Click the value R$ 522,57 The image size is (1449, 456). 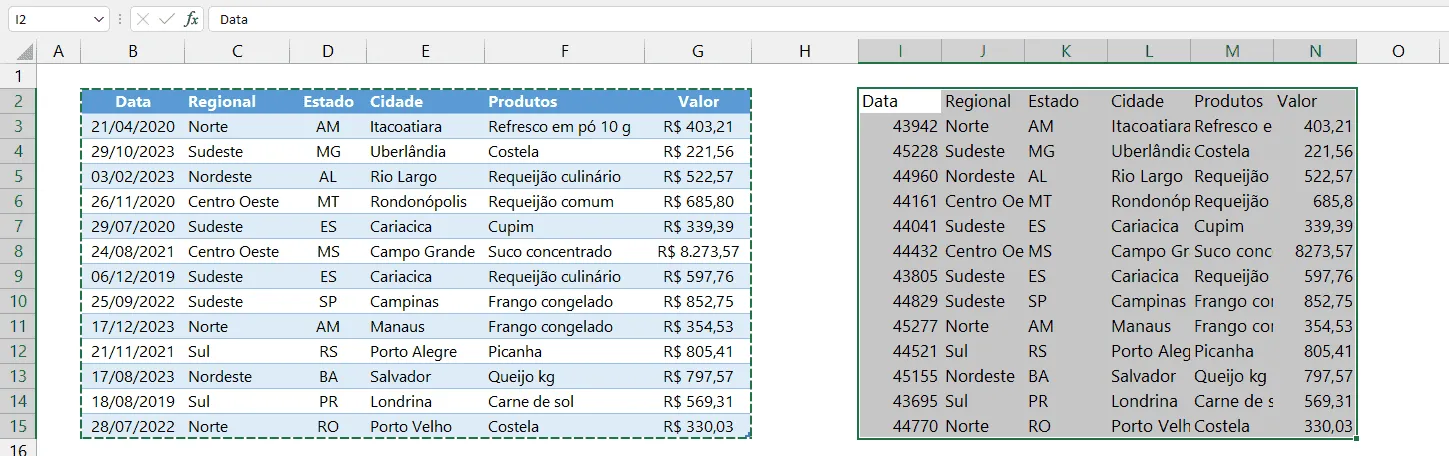point(698,176)
